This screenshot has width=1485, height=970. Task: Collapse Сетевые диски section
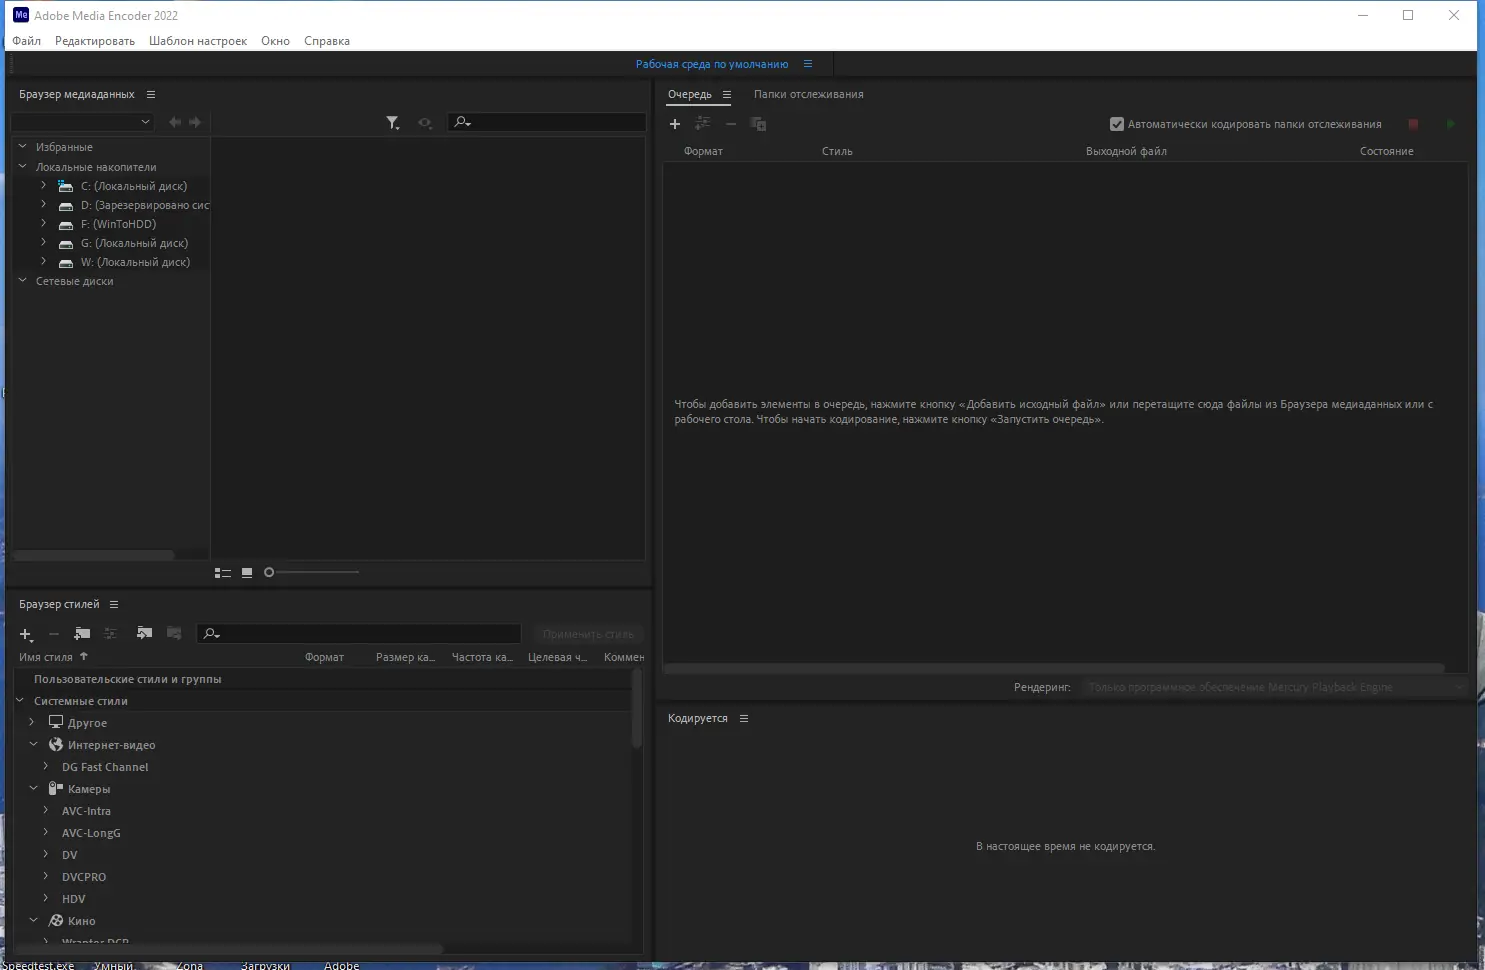click(22, 281)
